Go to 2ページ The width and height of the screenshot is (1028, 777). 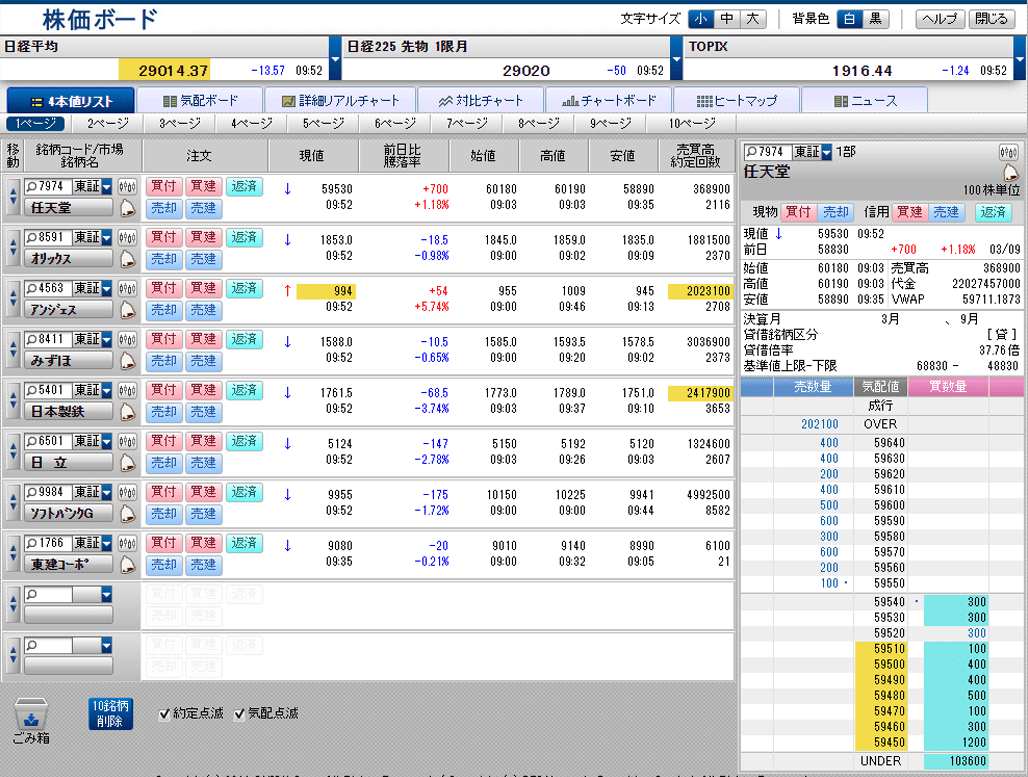point(108,123)
